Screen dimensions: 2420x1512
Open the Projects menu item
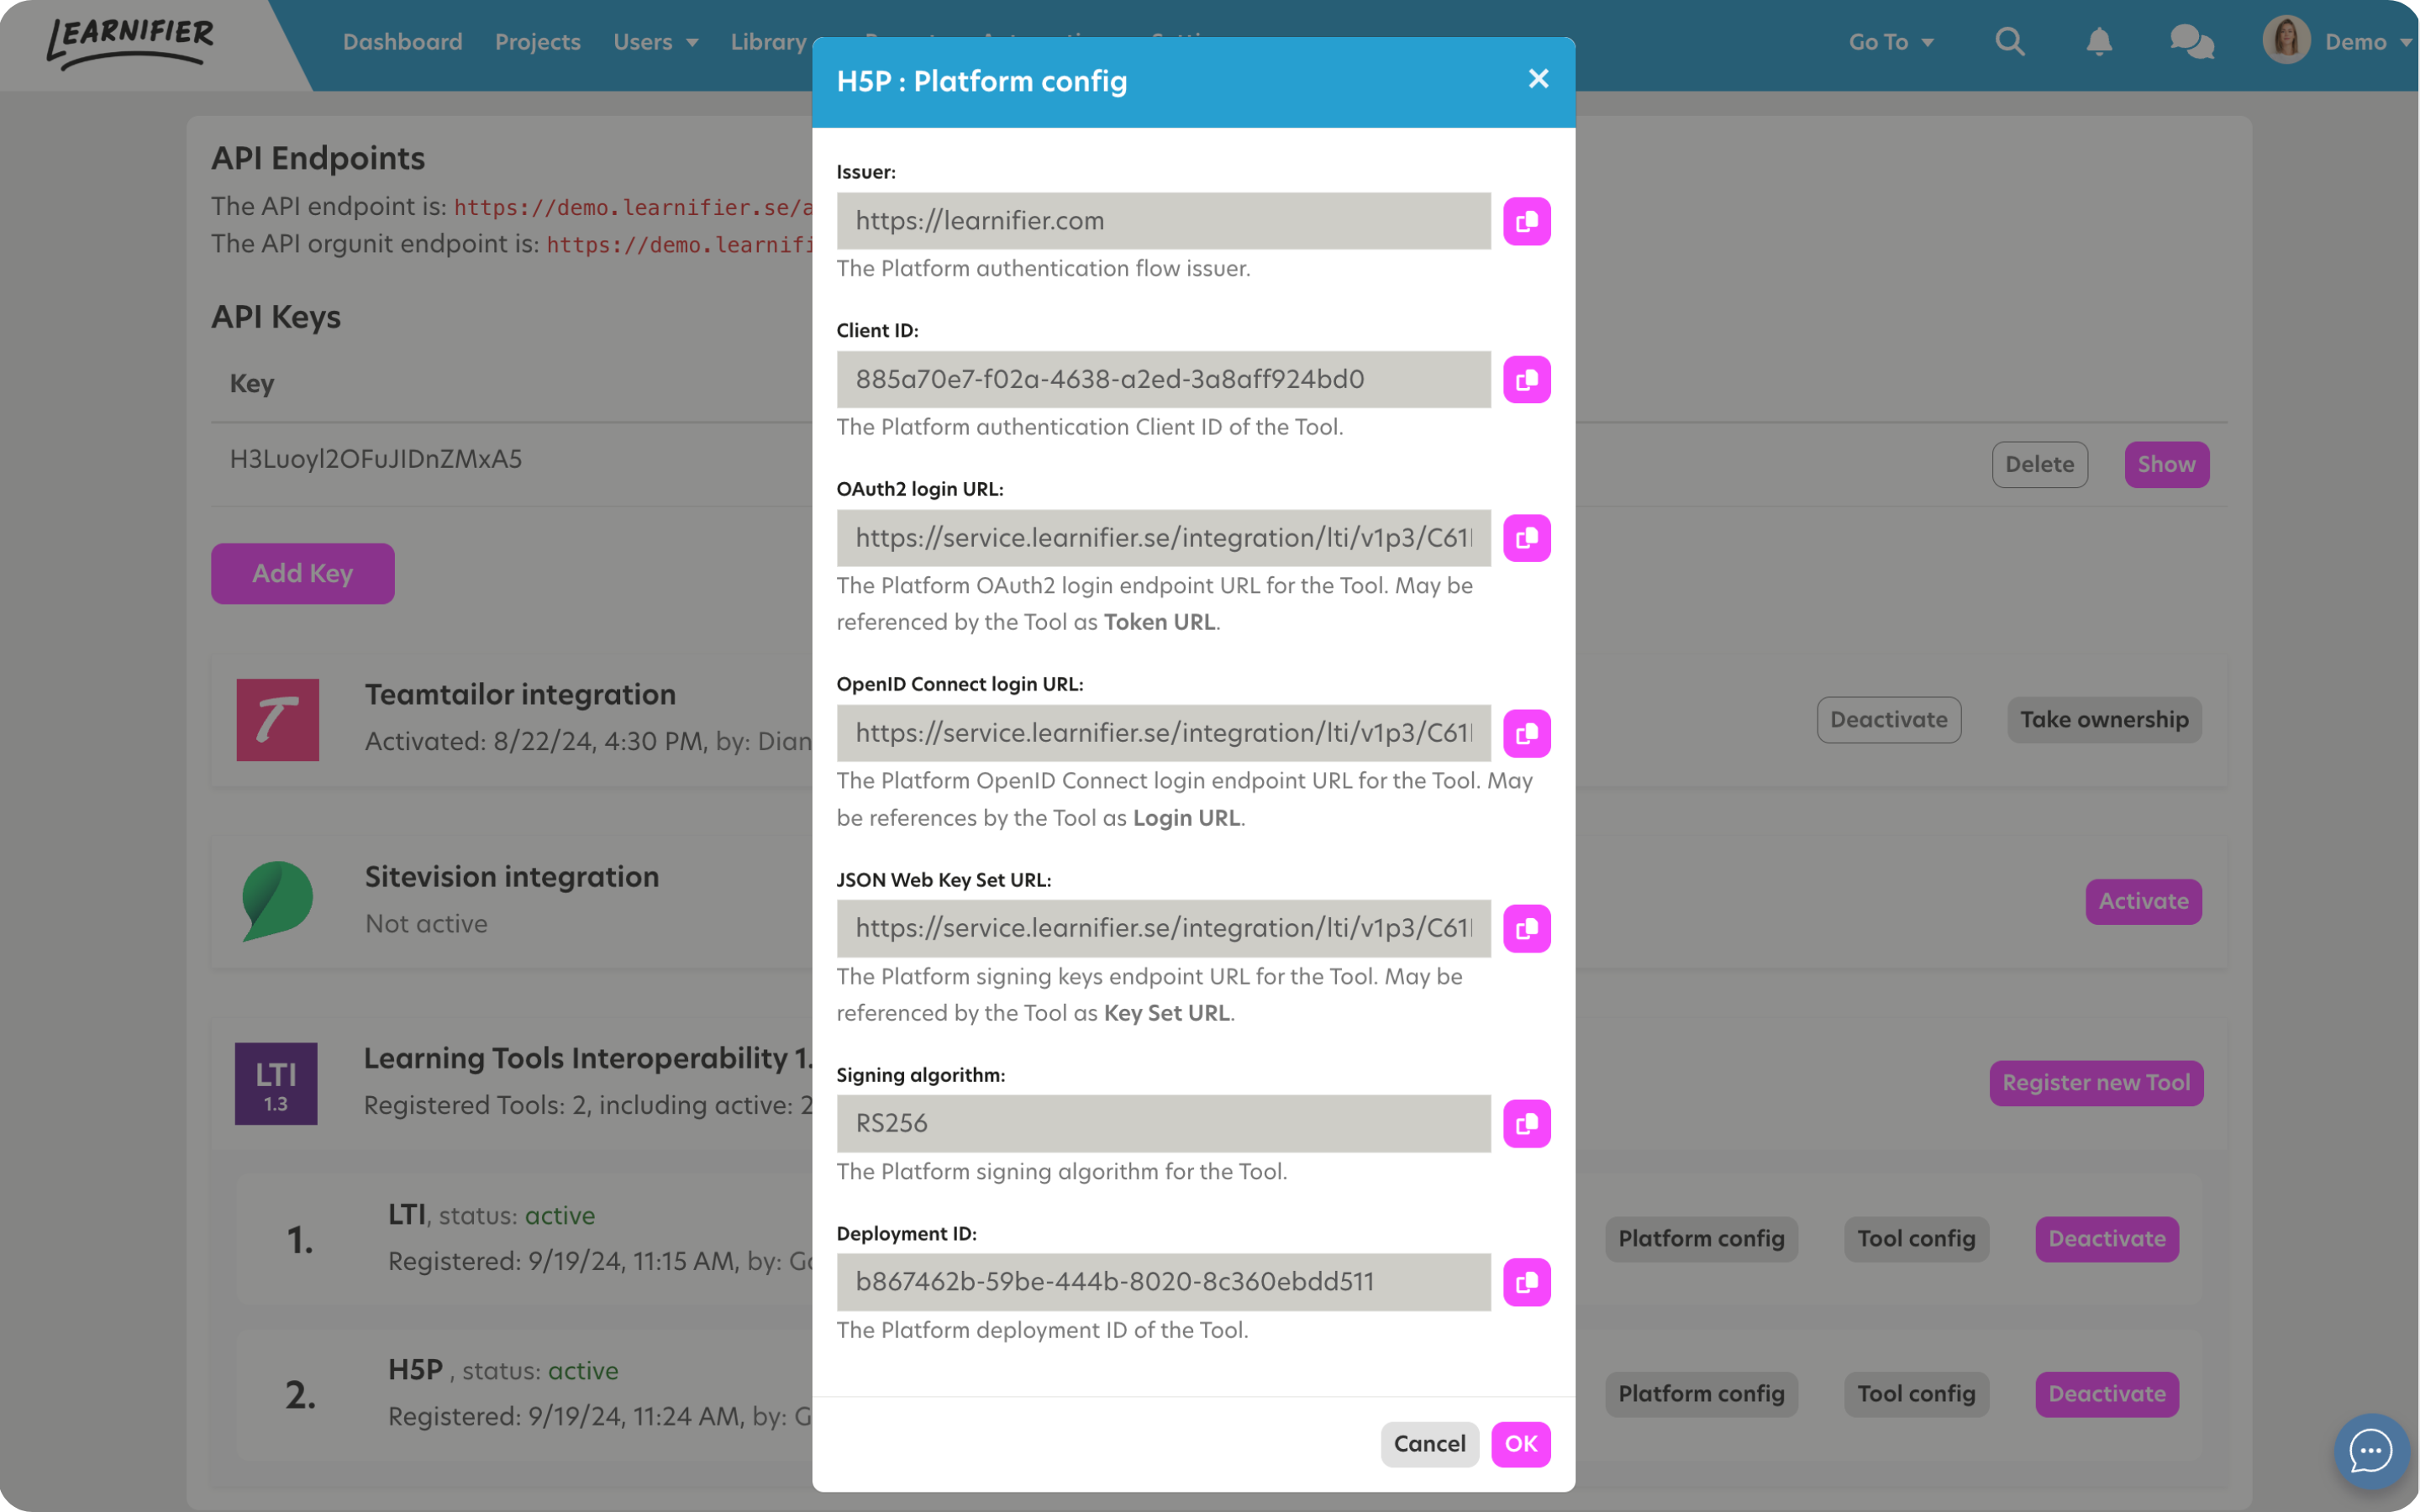click(538, 42)
